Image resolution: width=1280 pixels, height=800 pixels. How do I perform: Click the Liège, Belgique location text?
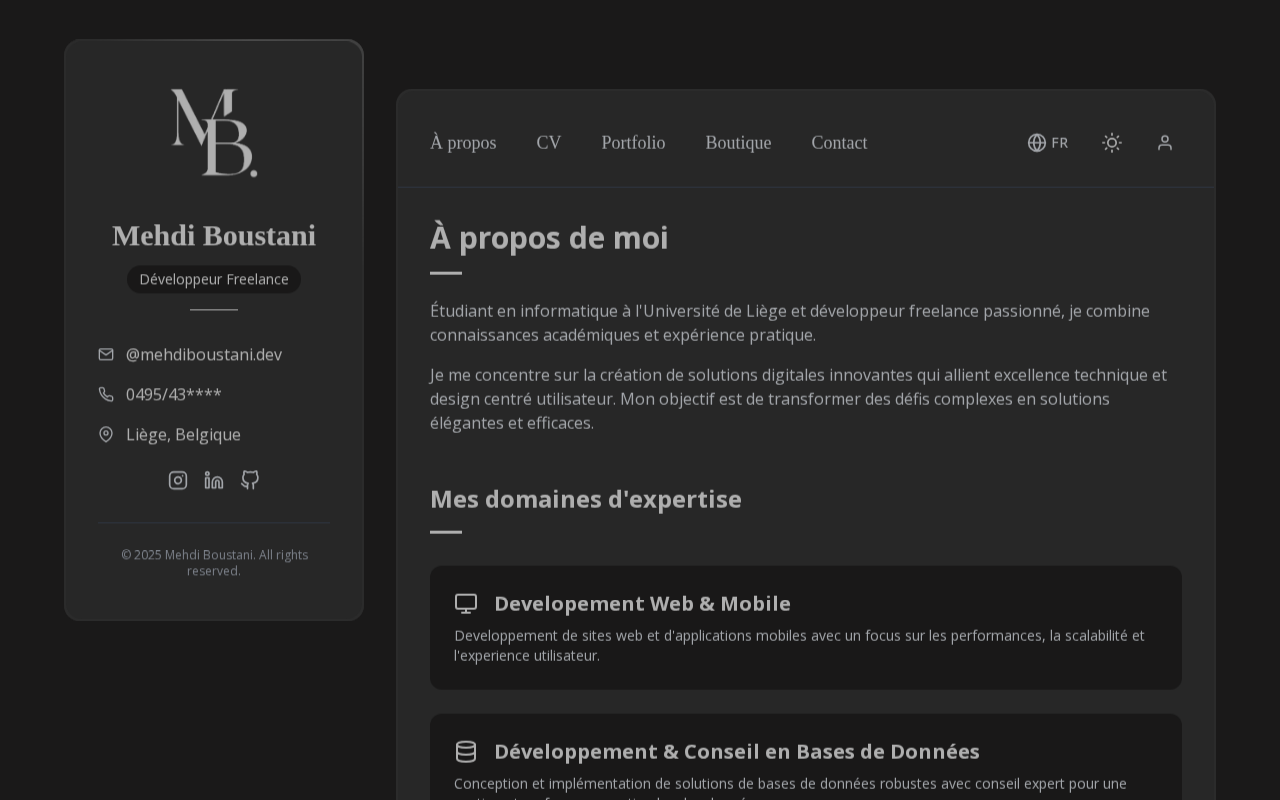183,434
